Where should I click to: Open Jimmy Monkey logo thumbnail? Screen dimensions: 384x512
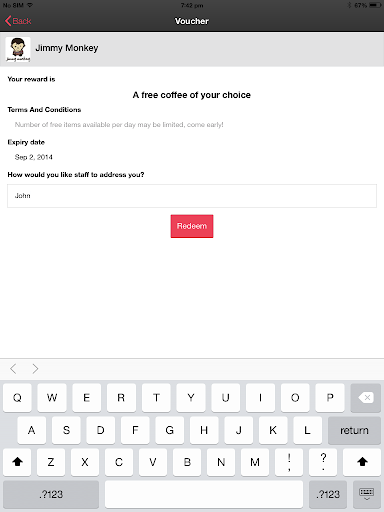pyautogui.click(x=18, y=49)
